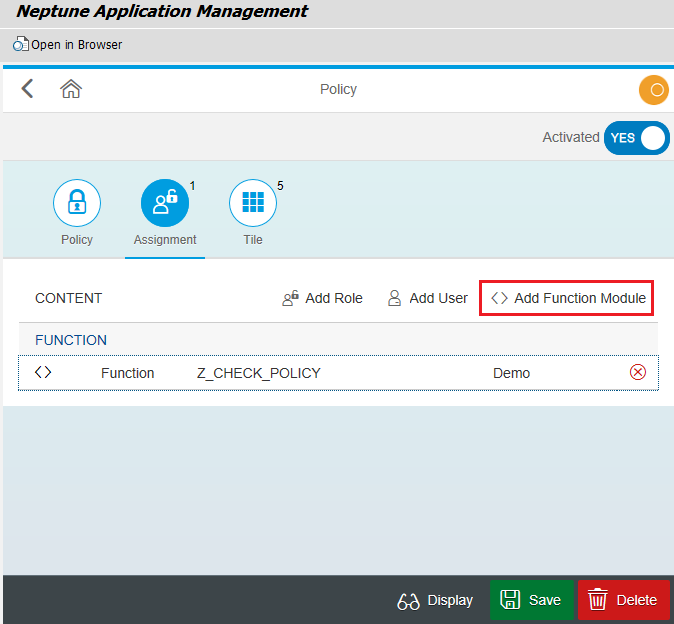Switch to the Assignment tab
The width and height of the screenshot is (674, 624).
pyautogui.click(x=165, y=213)
